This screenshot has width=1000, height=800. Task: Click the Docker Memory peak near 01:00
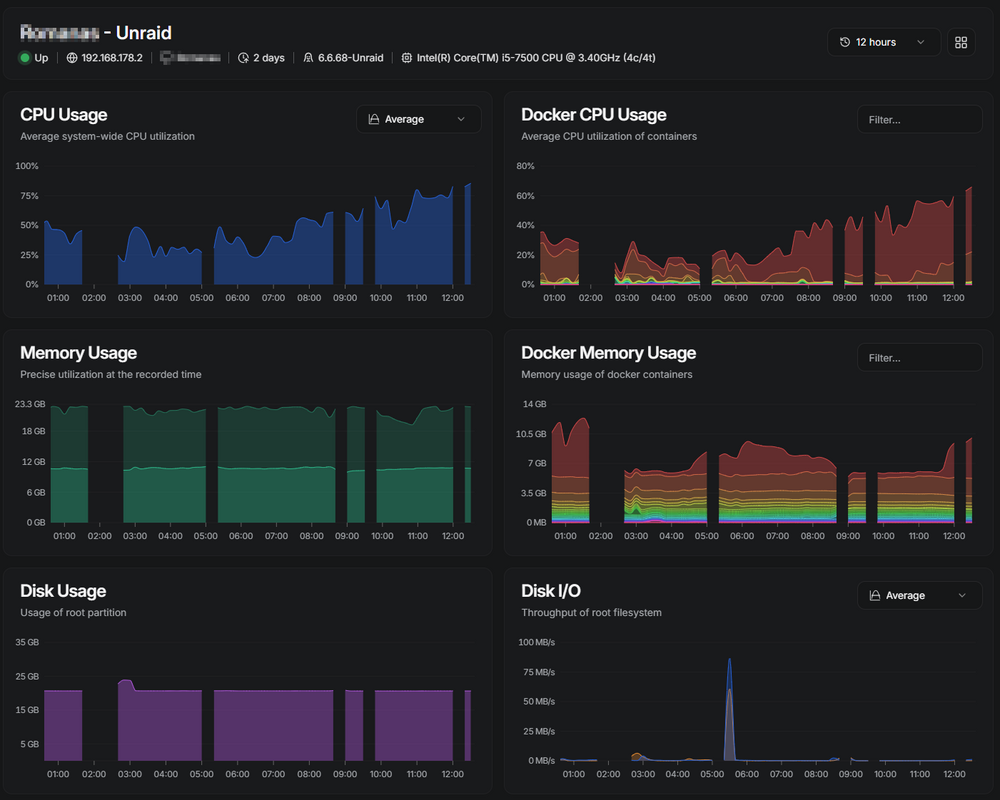[582, 422]
